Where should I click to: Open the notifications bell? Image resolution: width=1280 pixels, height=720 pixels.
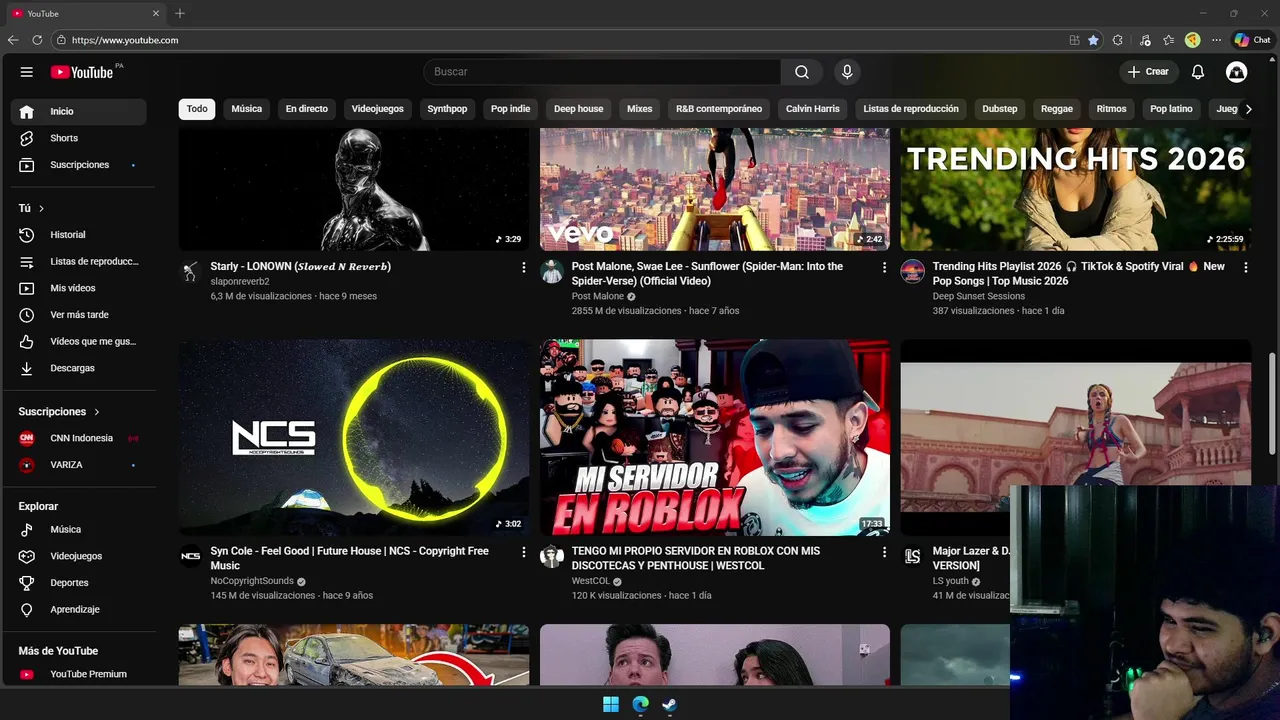[x=1198, y=72]
